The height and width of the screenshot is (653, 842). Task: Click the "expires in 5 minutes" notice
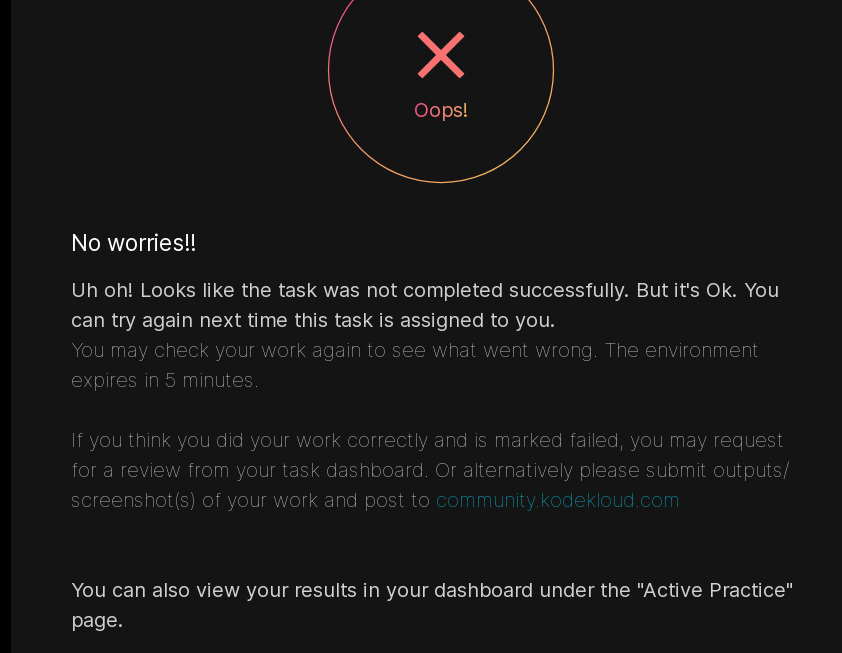tap(164, 380)
